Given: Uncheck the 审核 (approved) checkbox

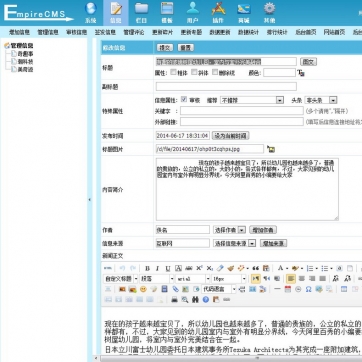Looking at the screenshot, I should pos(184,99).
